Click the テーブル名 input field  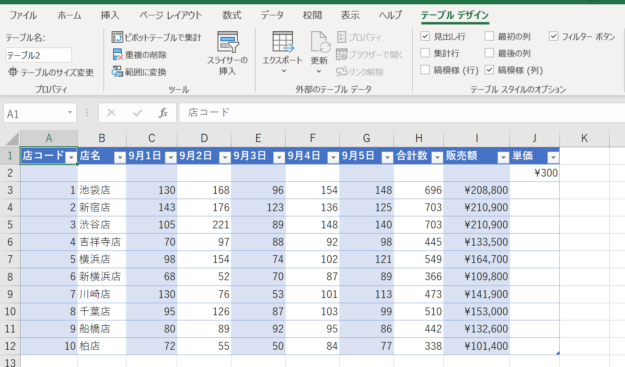pos(38,55)
